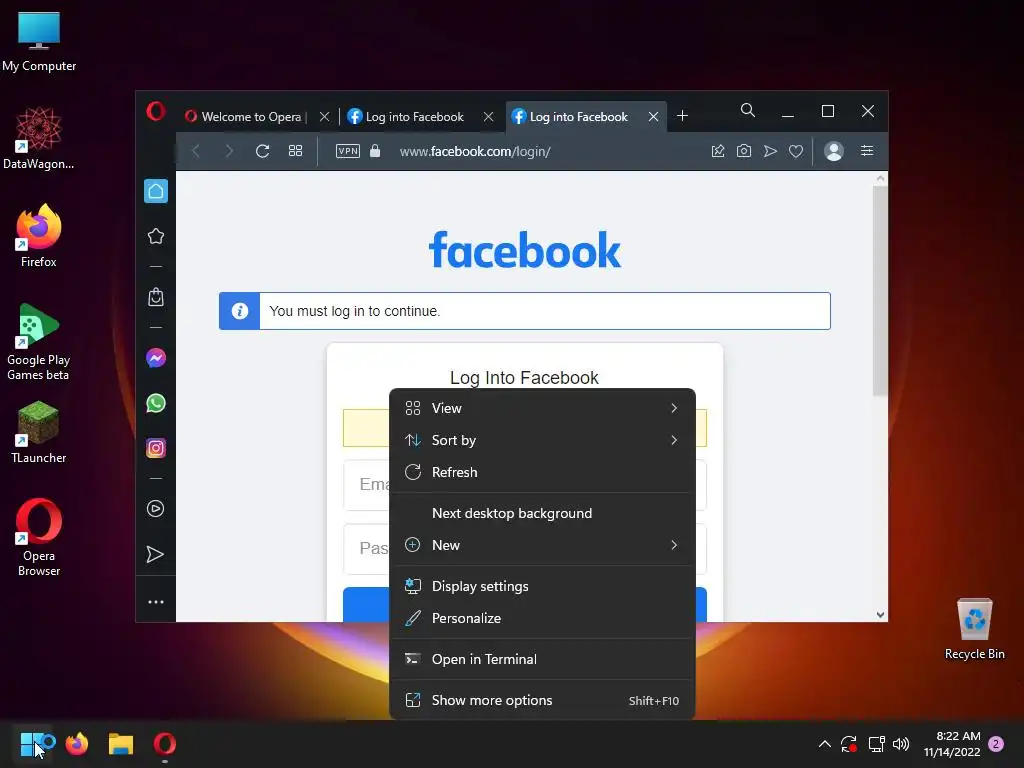Open Messenger in the Opera sidebar

coord(156,358)
